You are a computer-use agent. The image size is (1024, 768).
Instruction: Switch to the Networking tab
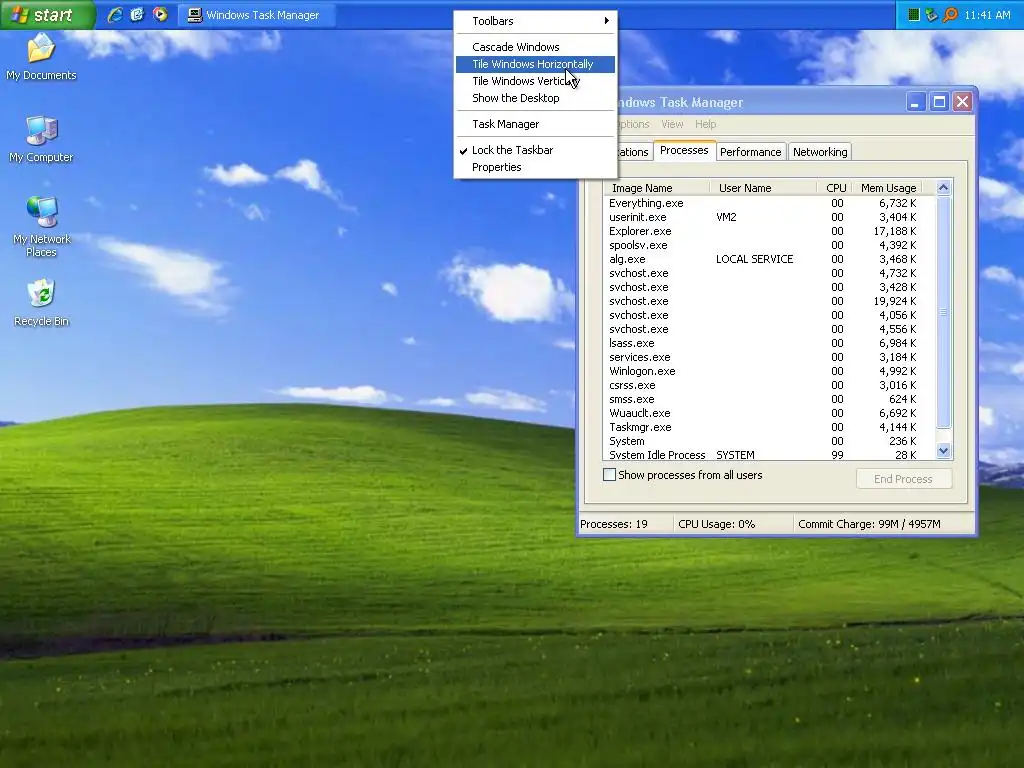(820, 152)
